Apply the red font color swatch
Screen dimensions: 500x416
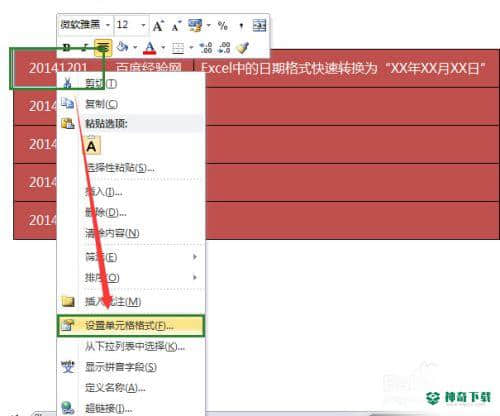pyautogui.click(x=150, y=48)
